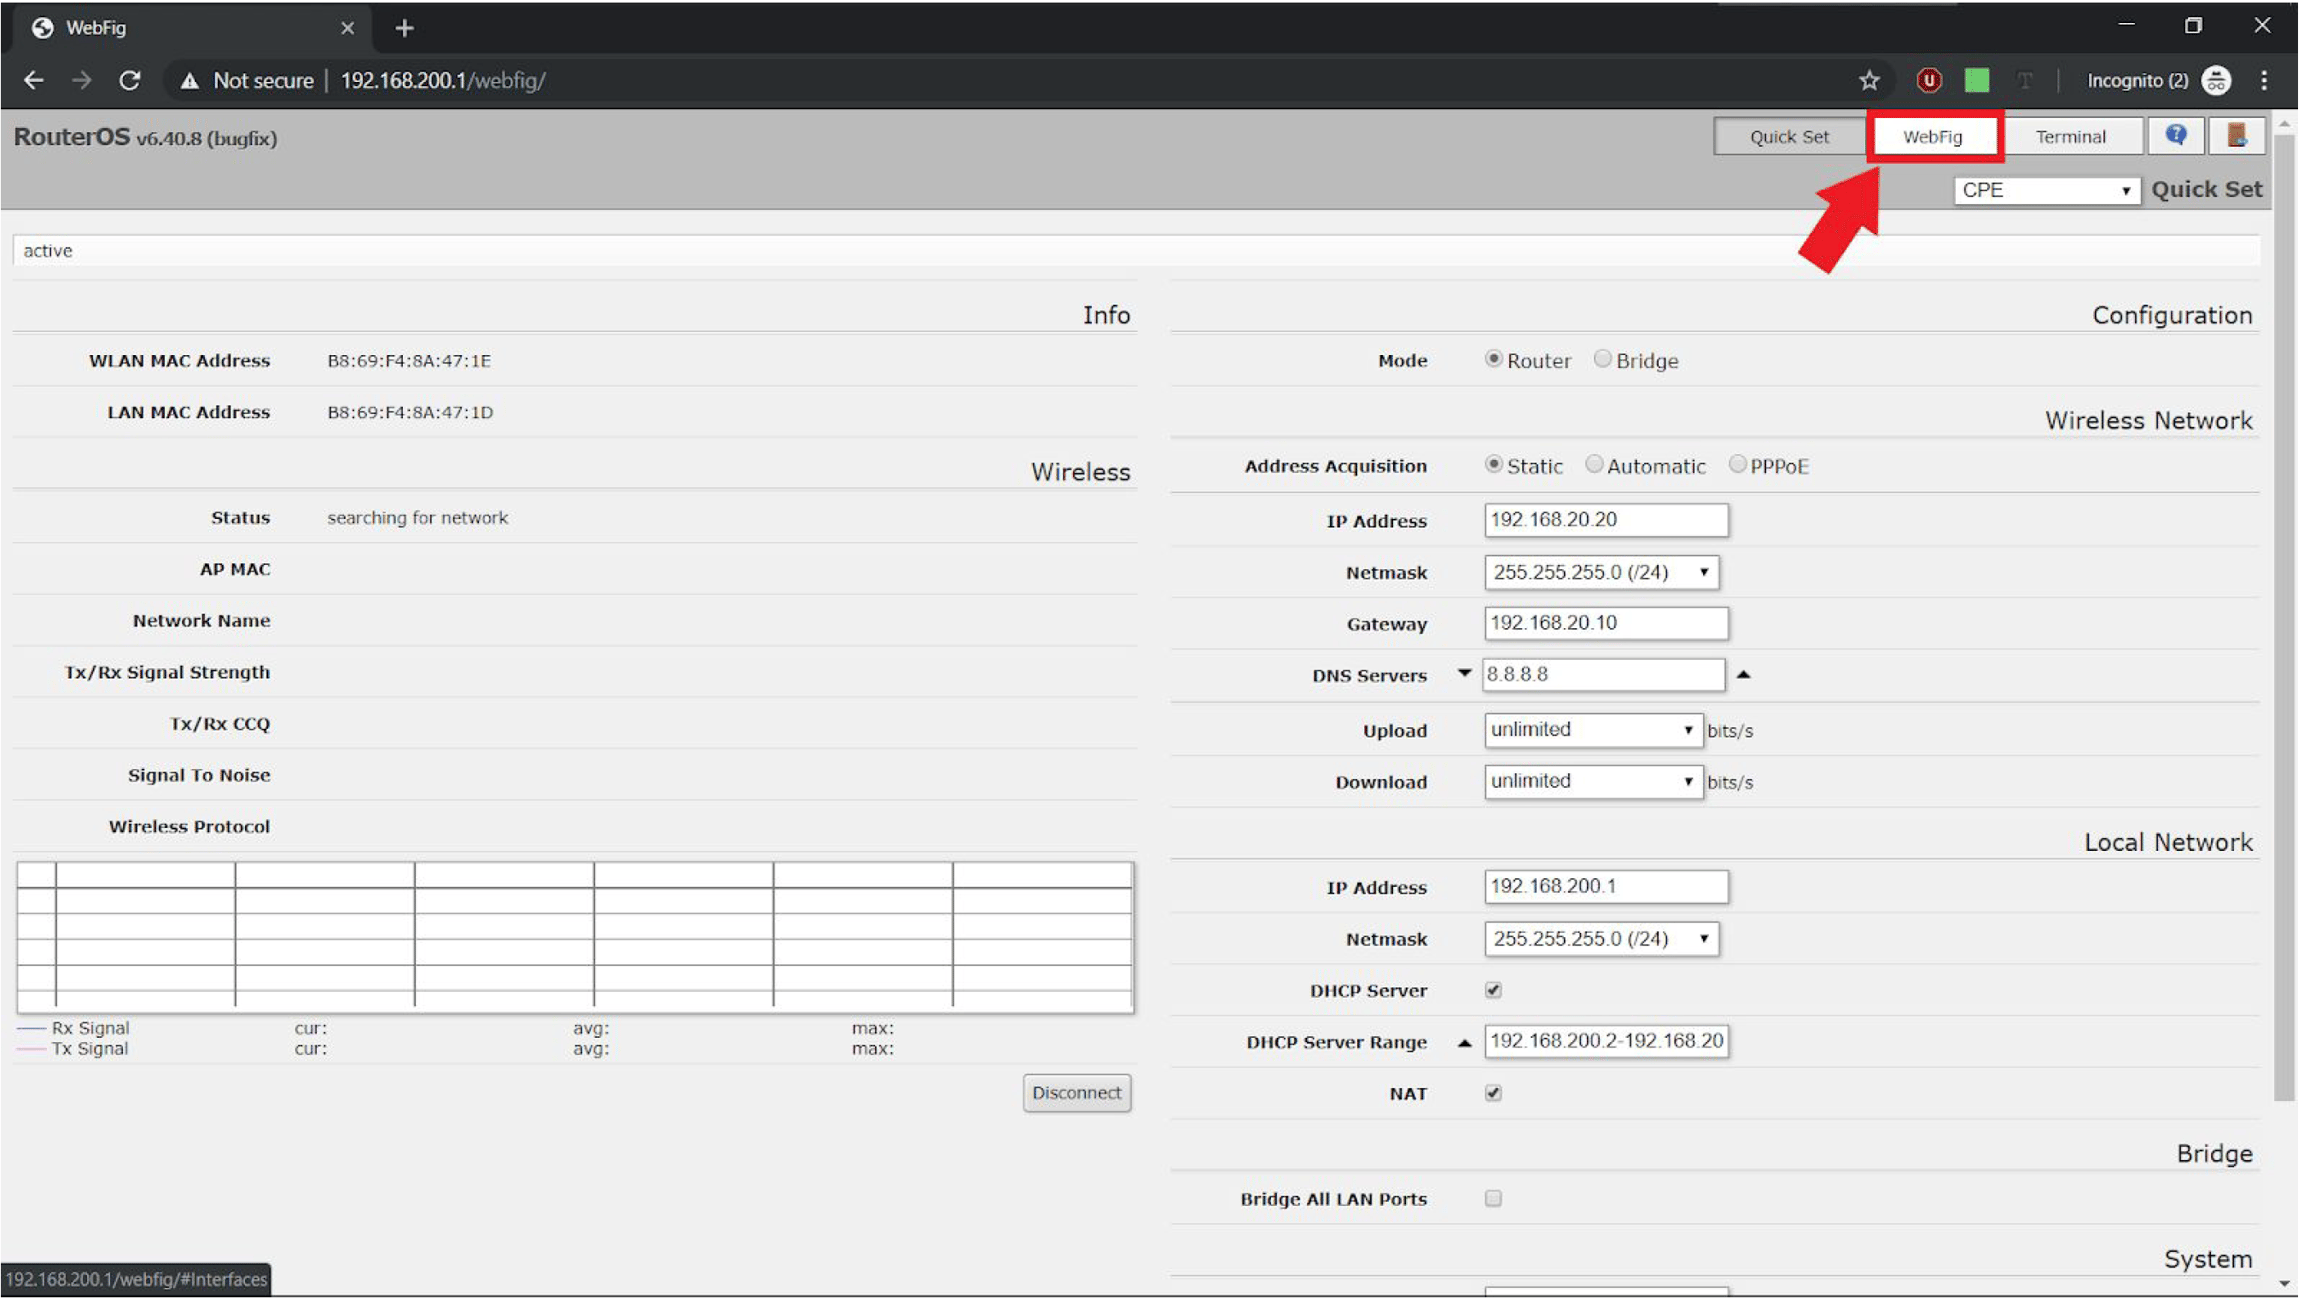Click the browser address bar URL

(443, 81)
